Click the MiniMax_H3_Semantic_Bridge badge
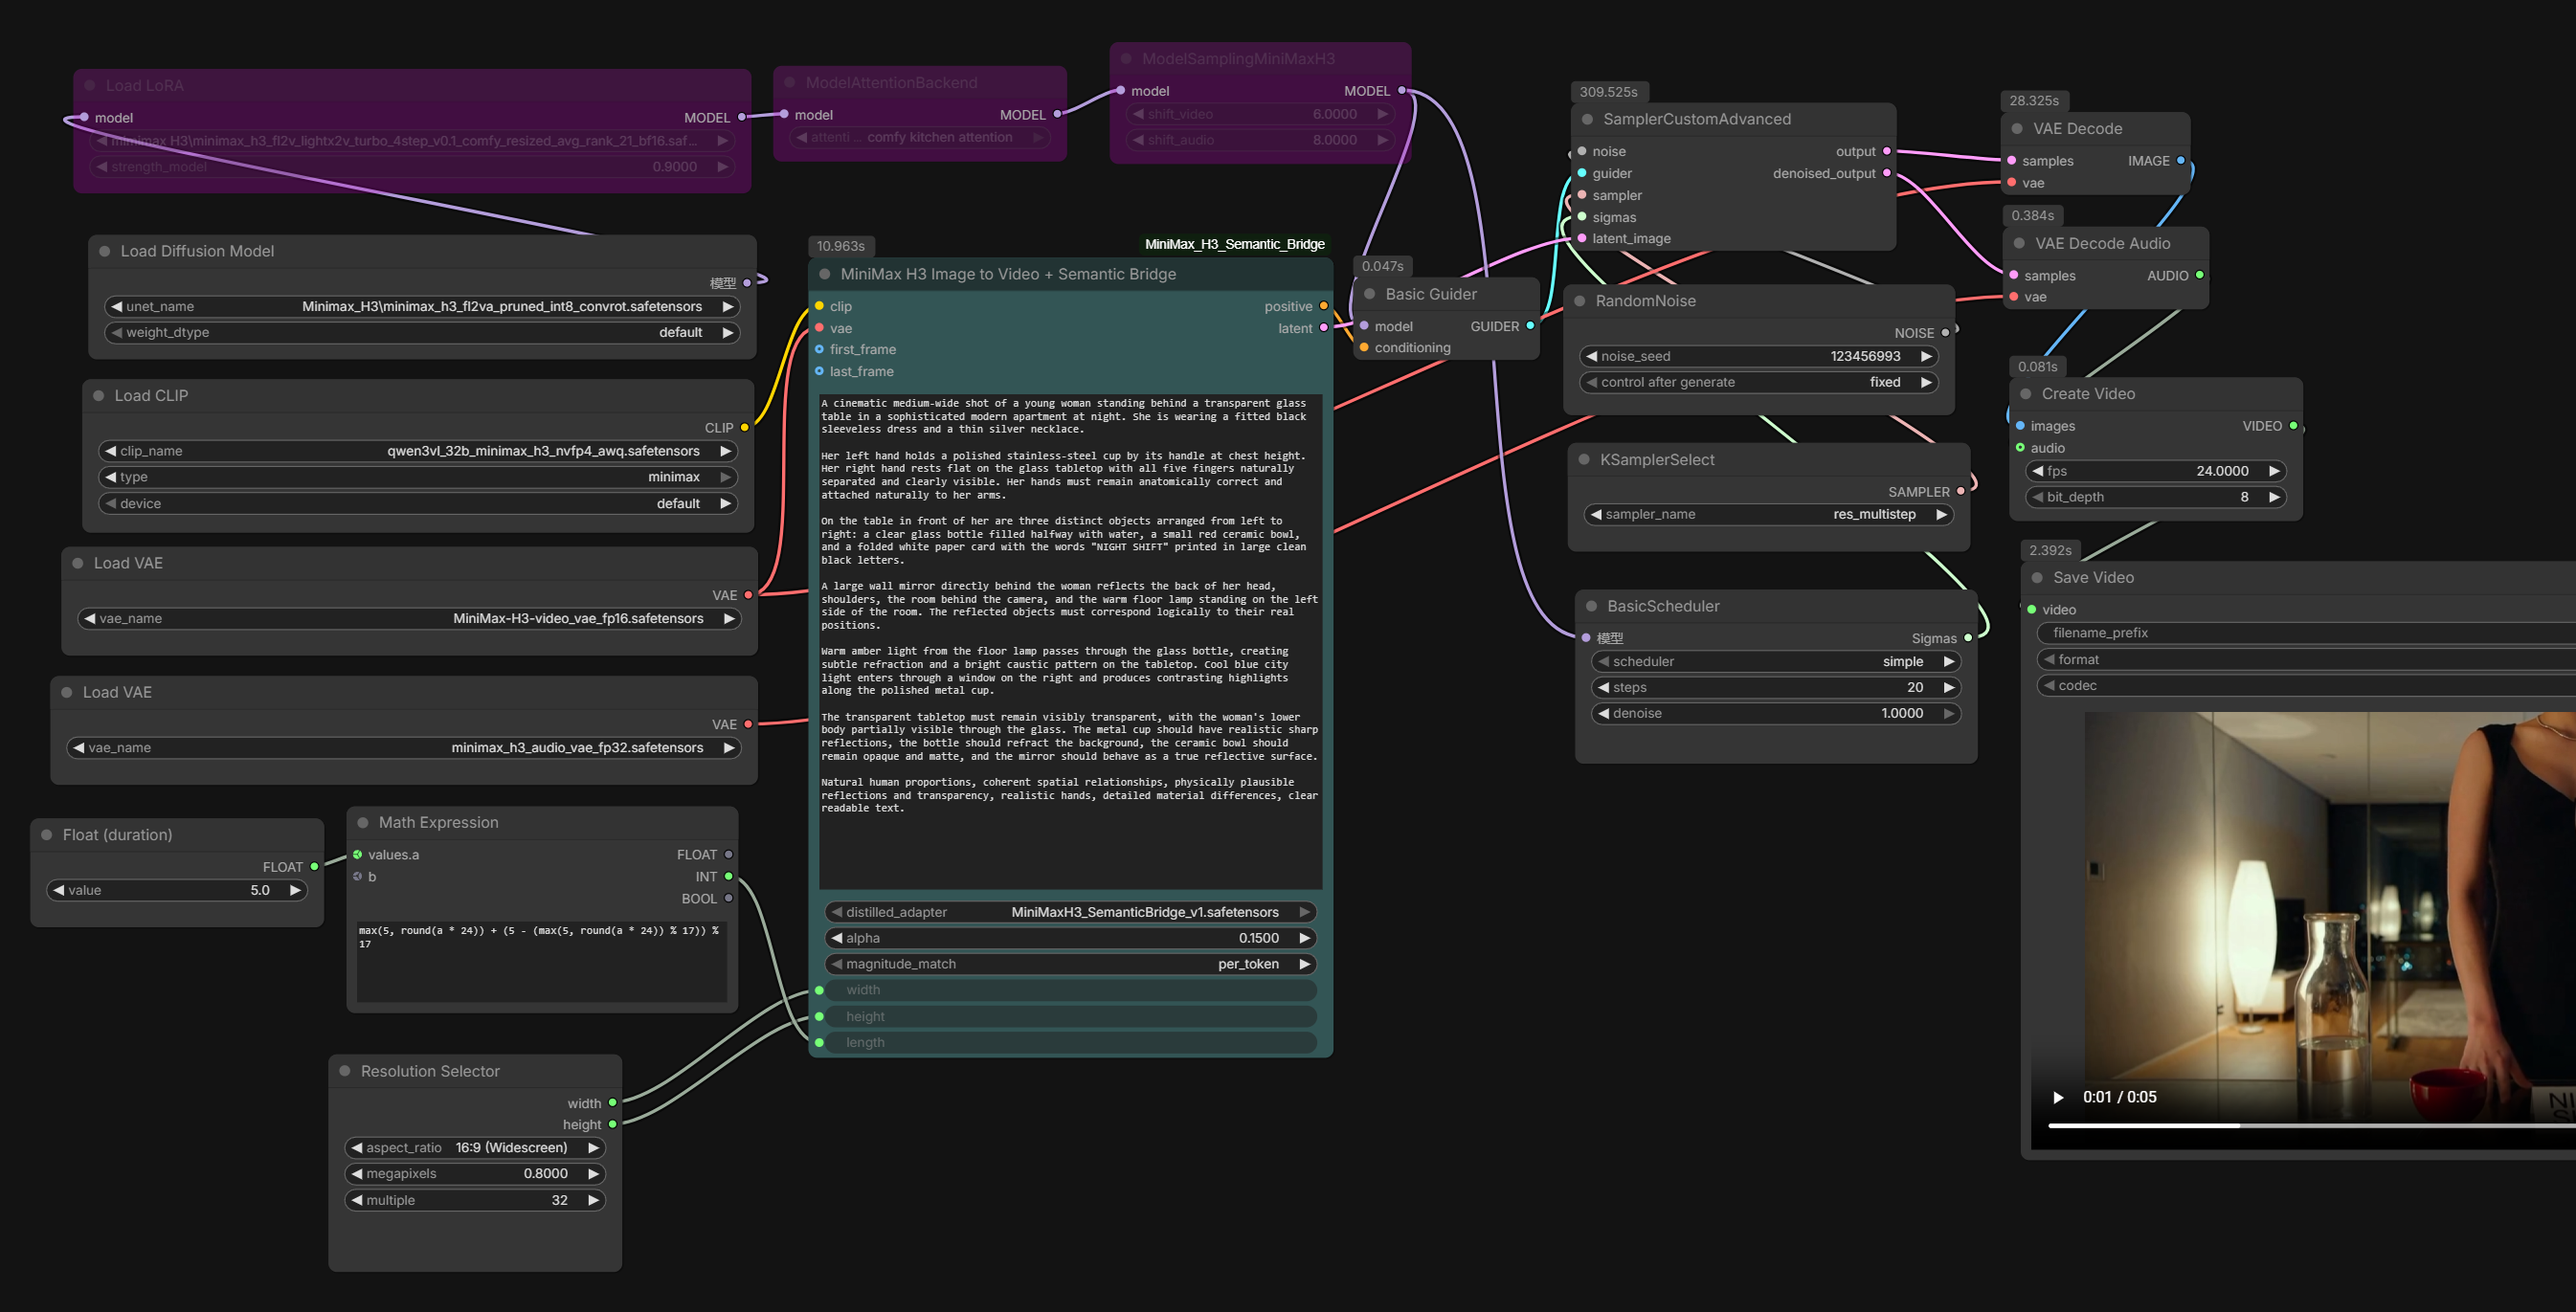The width and height of the screenshot is (2576, 1312). 1234,244
